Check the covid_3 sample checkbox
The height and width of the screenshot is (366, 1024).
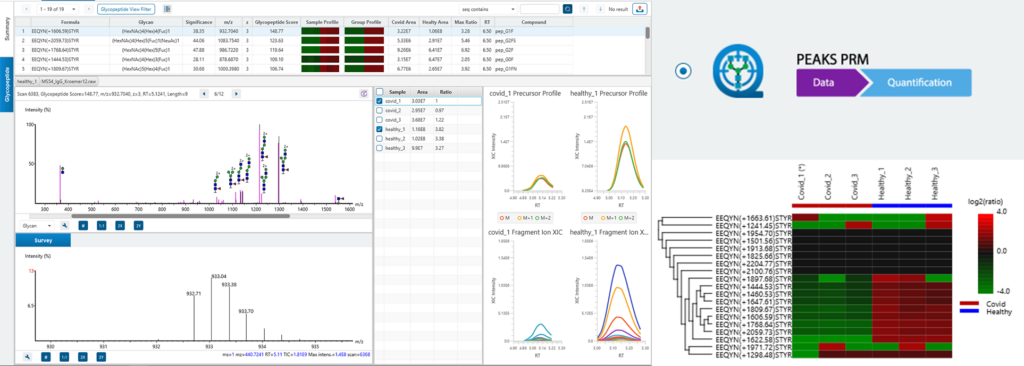tap(380, 120)
